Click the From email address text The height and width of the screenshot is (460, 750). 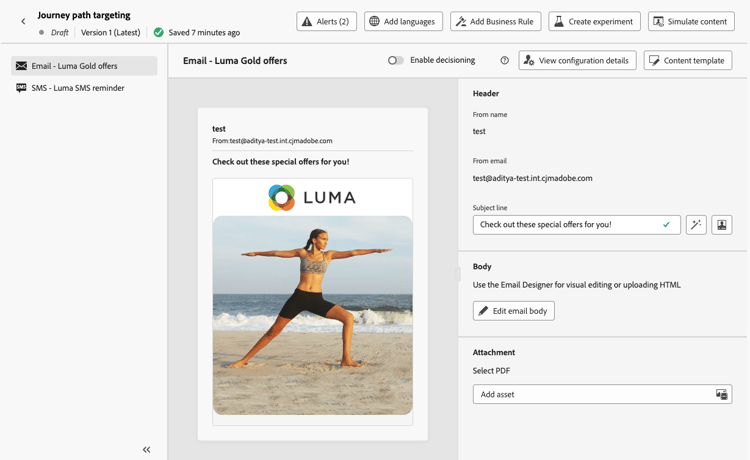pos(532,178)
